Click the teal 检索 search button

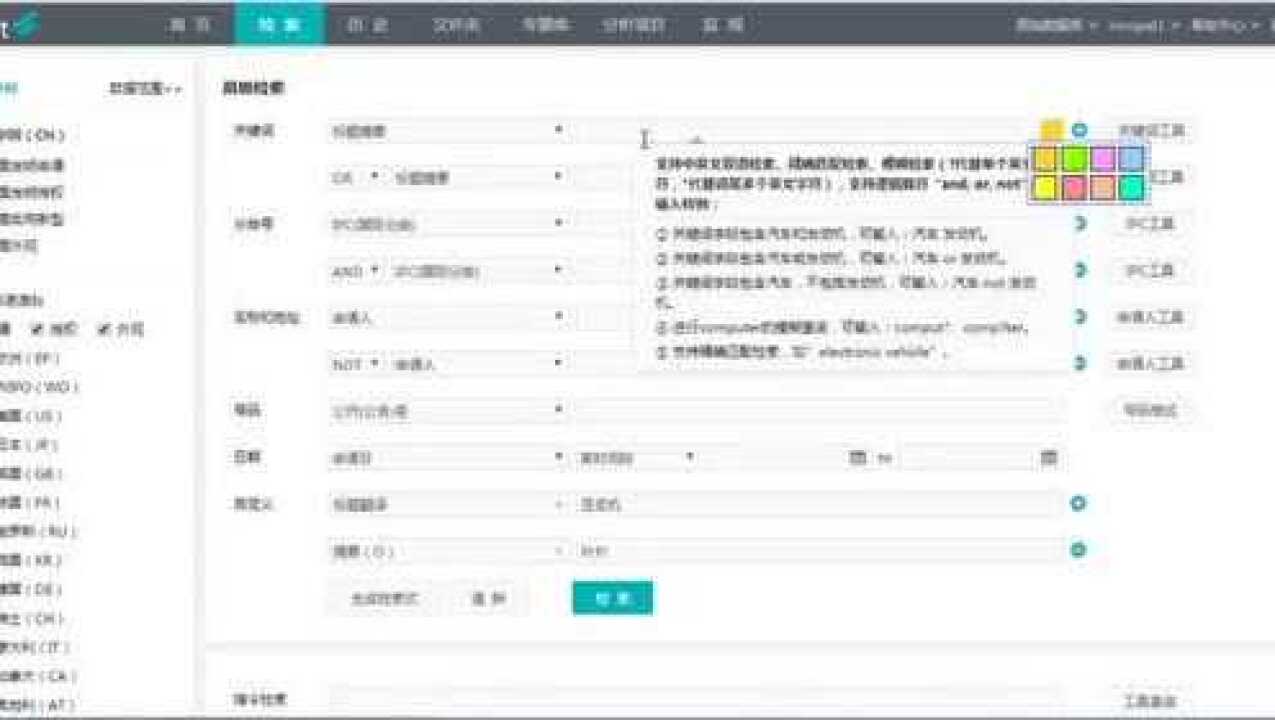(x=613, y=597)
